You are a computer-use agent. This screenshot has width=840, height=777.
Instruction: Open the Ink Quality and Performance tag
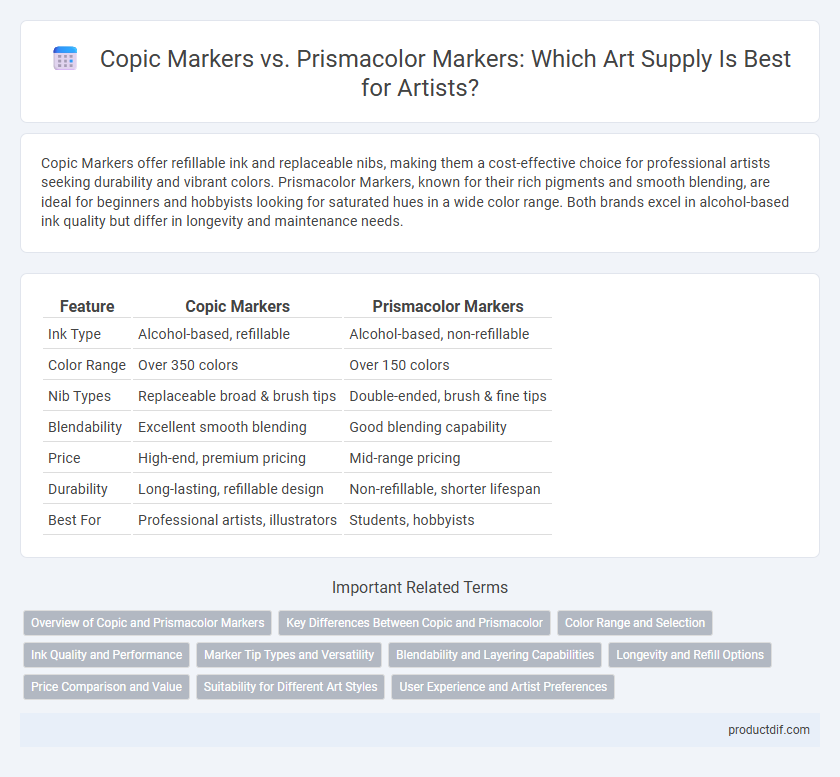click(107, 655)
